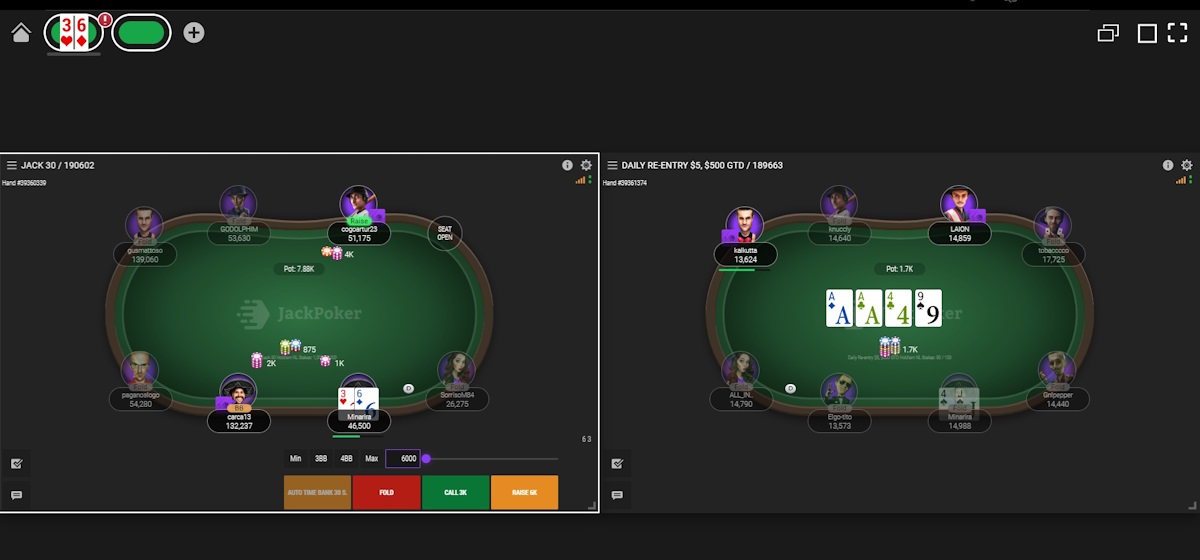
Task: Open hamburger menu of JACK 30 table
Action: 12,165
